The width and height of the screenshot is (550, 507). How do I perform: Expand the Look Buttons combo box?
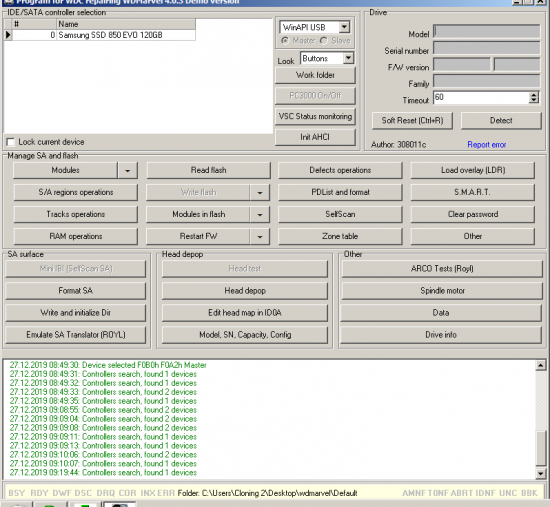point(348,58)
